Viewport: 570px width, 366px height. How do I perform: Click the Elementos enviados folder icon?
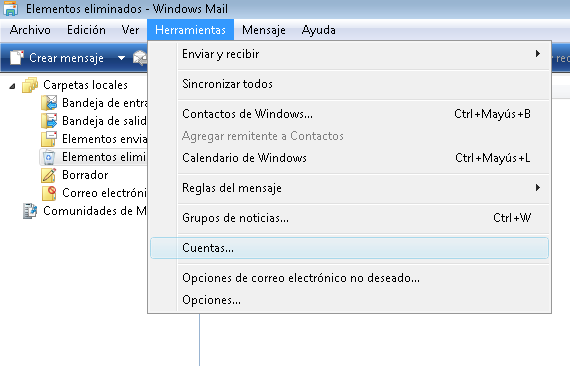[x=49, y=139]
